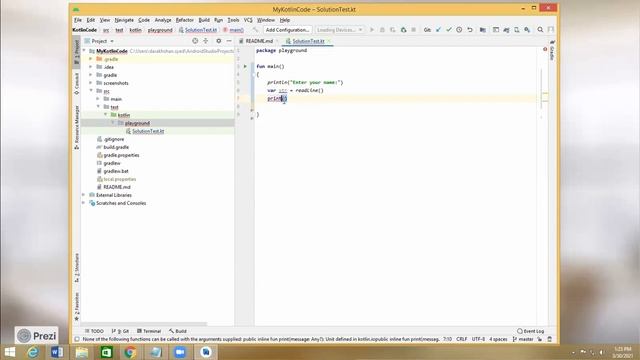Select SolutionTest.kt in project tree
This screenshot has width=640, height=360.
tap(148, 131)
